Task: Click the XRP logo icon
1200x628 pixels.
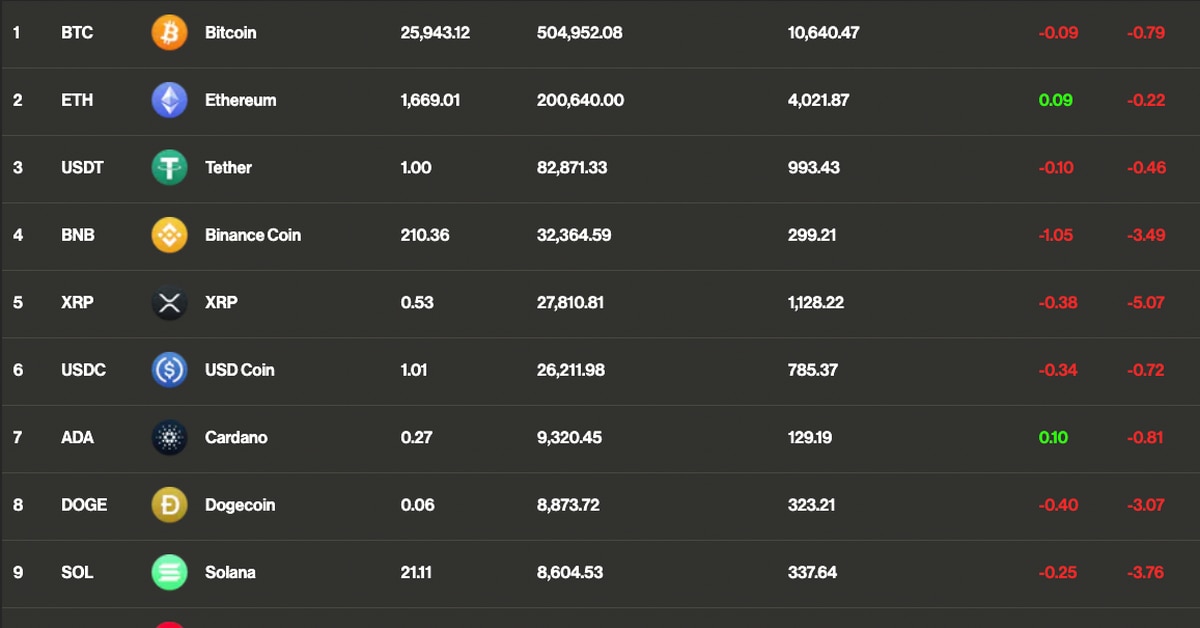Action: 169,302
